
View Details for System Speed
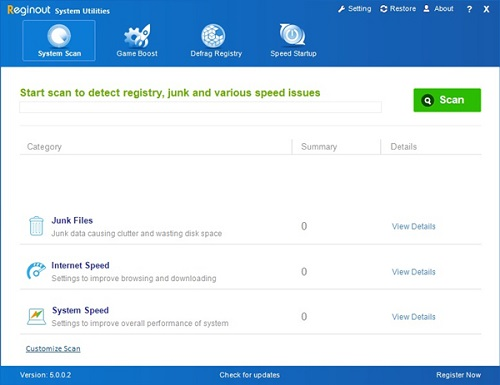click(414, 317)
